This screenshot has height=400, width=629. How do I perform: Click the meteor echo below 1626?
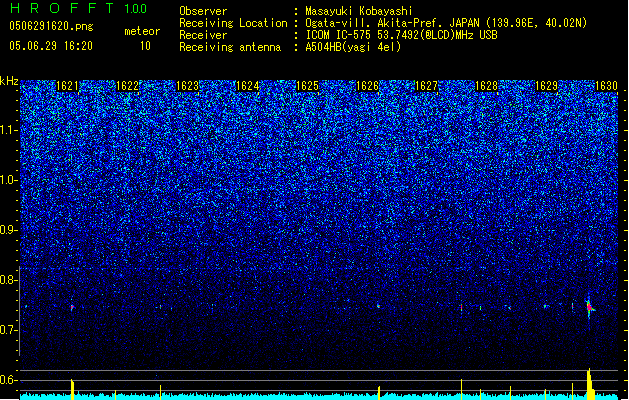click(378, 306)
